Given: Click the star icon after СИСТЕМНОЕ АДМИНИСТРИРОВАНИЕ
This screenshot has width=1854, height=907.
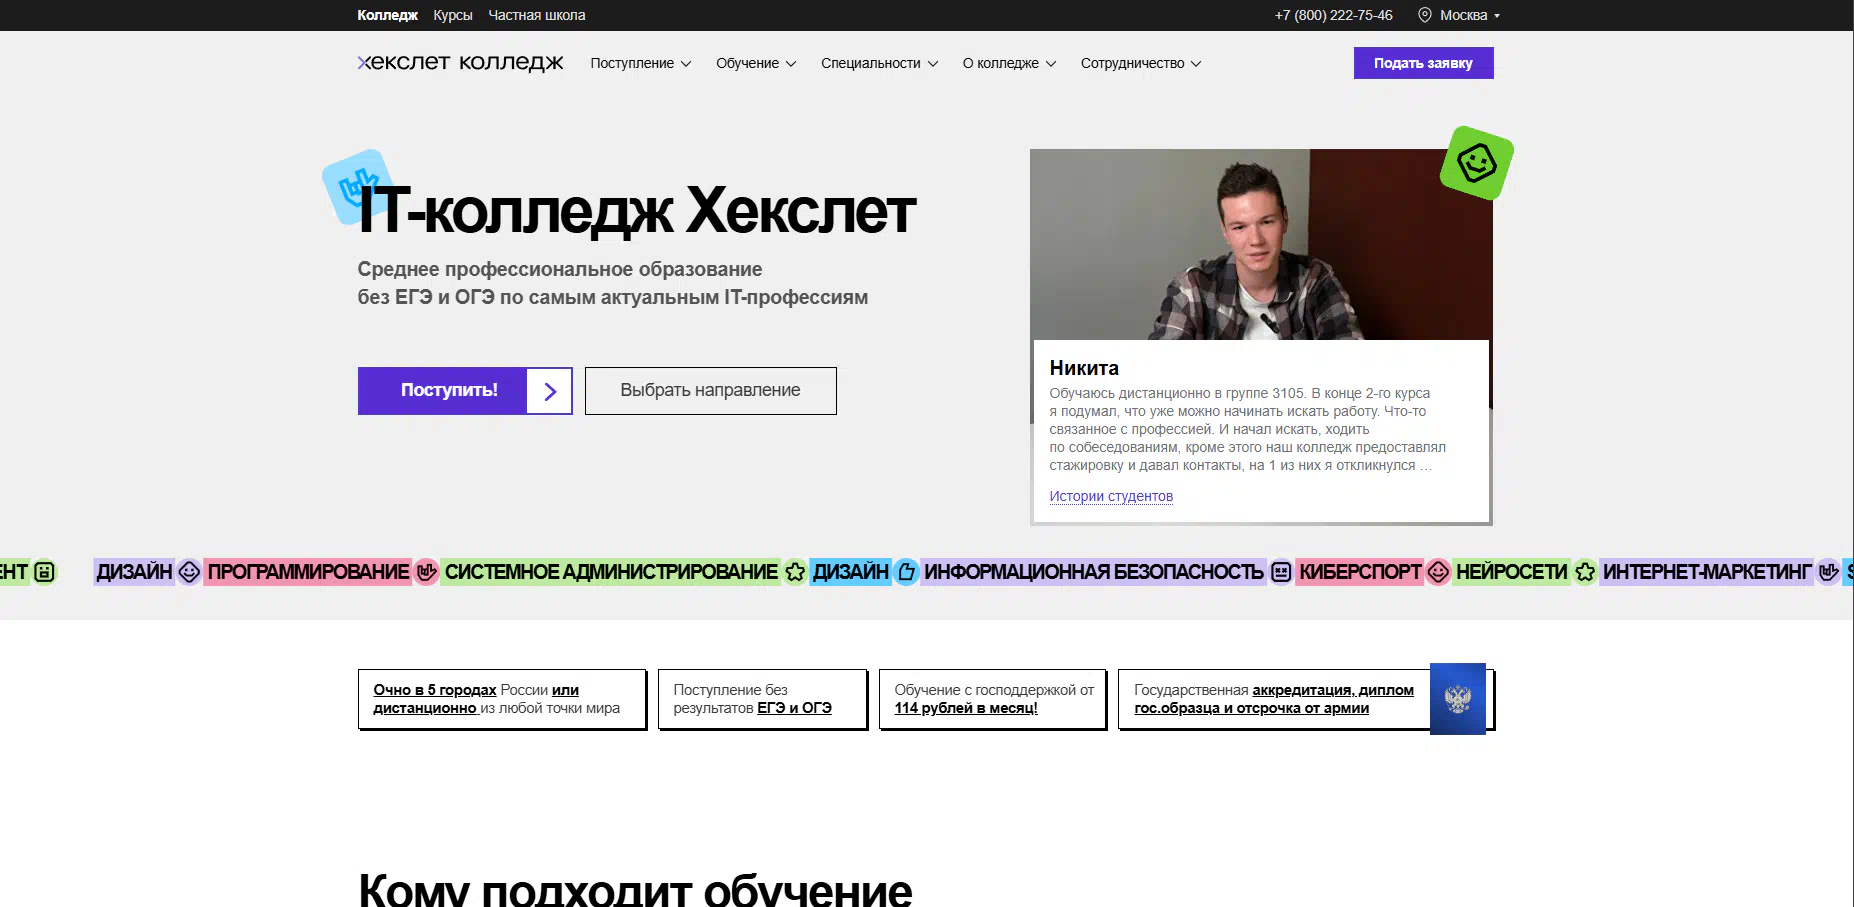Looking at the screenshot, I should tap(795, 572).
